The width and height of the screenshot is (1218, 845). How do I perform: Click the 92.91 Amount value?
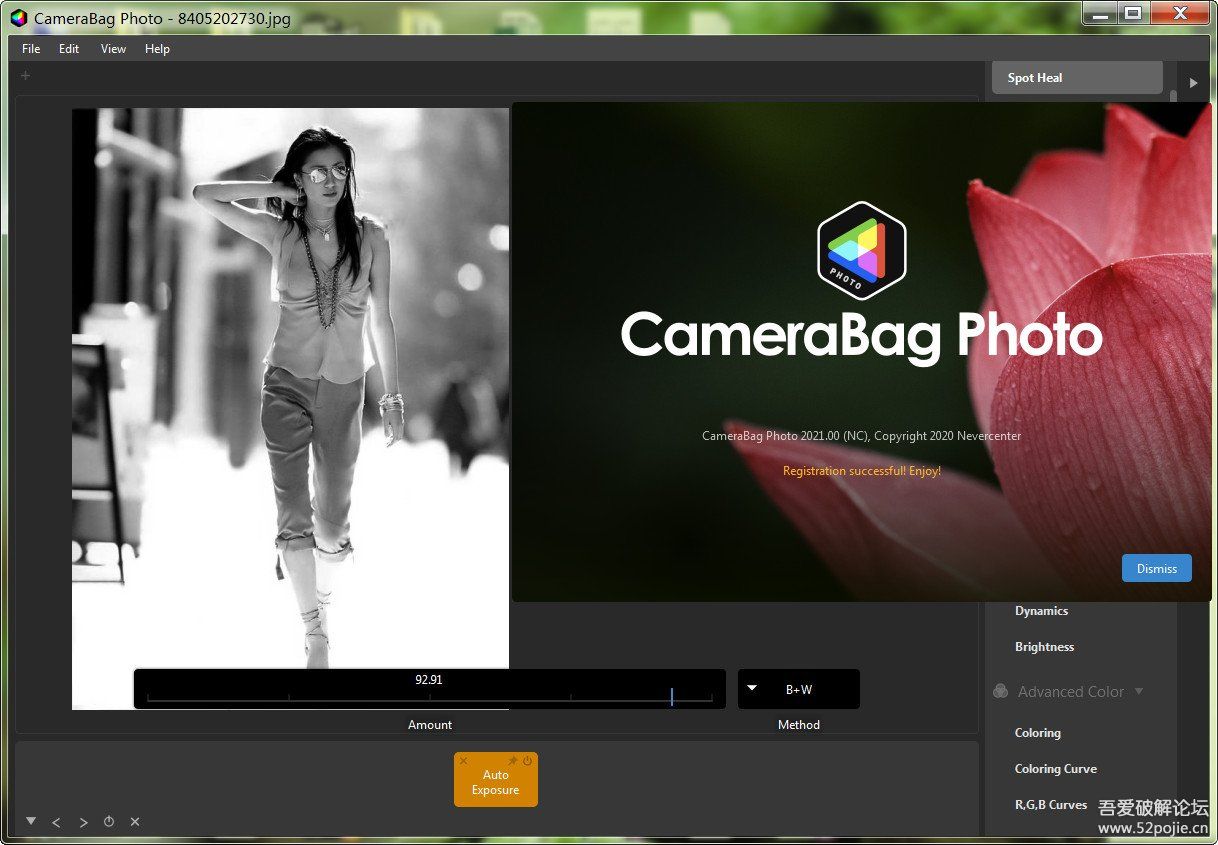429,679
